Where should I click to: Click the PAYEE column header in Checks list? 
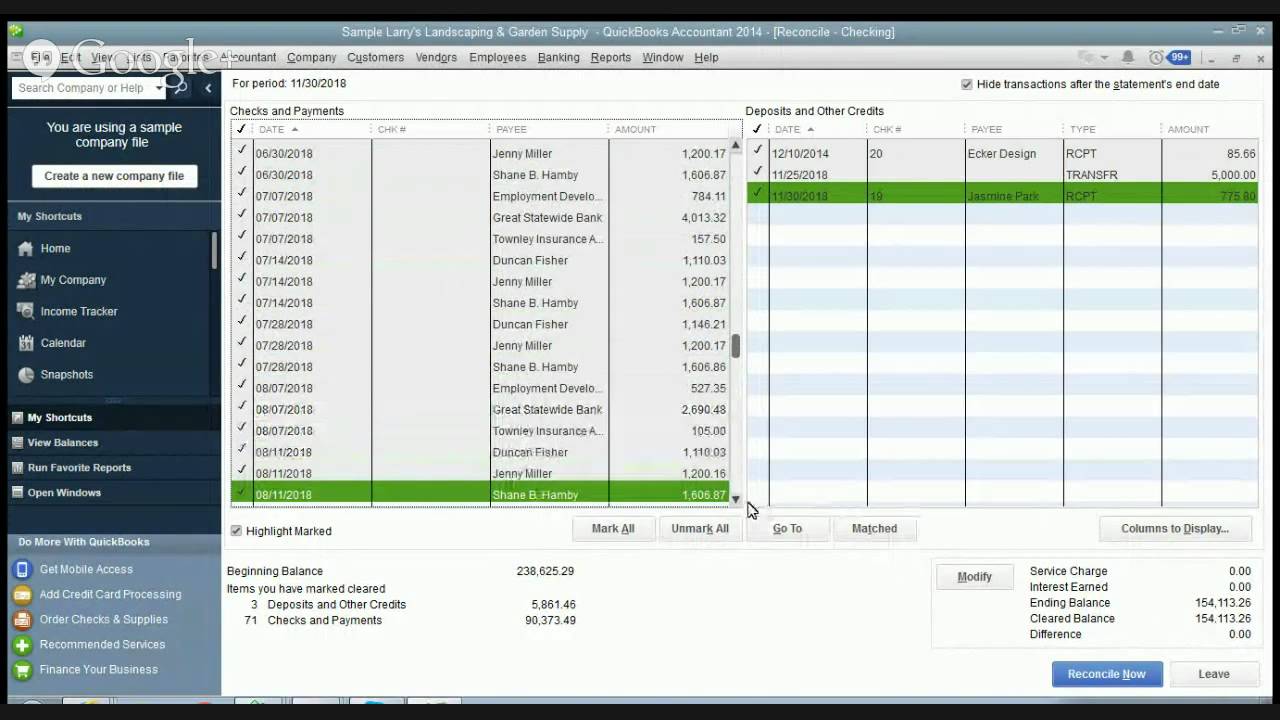click(548, 129)
